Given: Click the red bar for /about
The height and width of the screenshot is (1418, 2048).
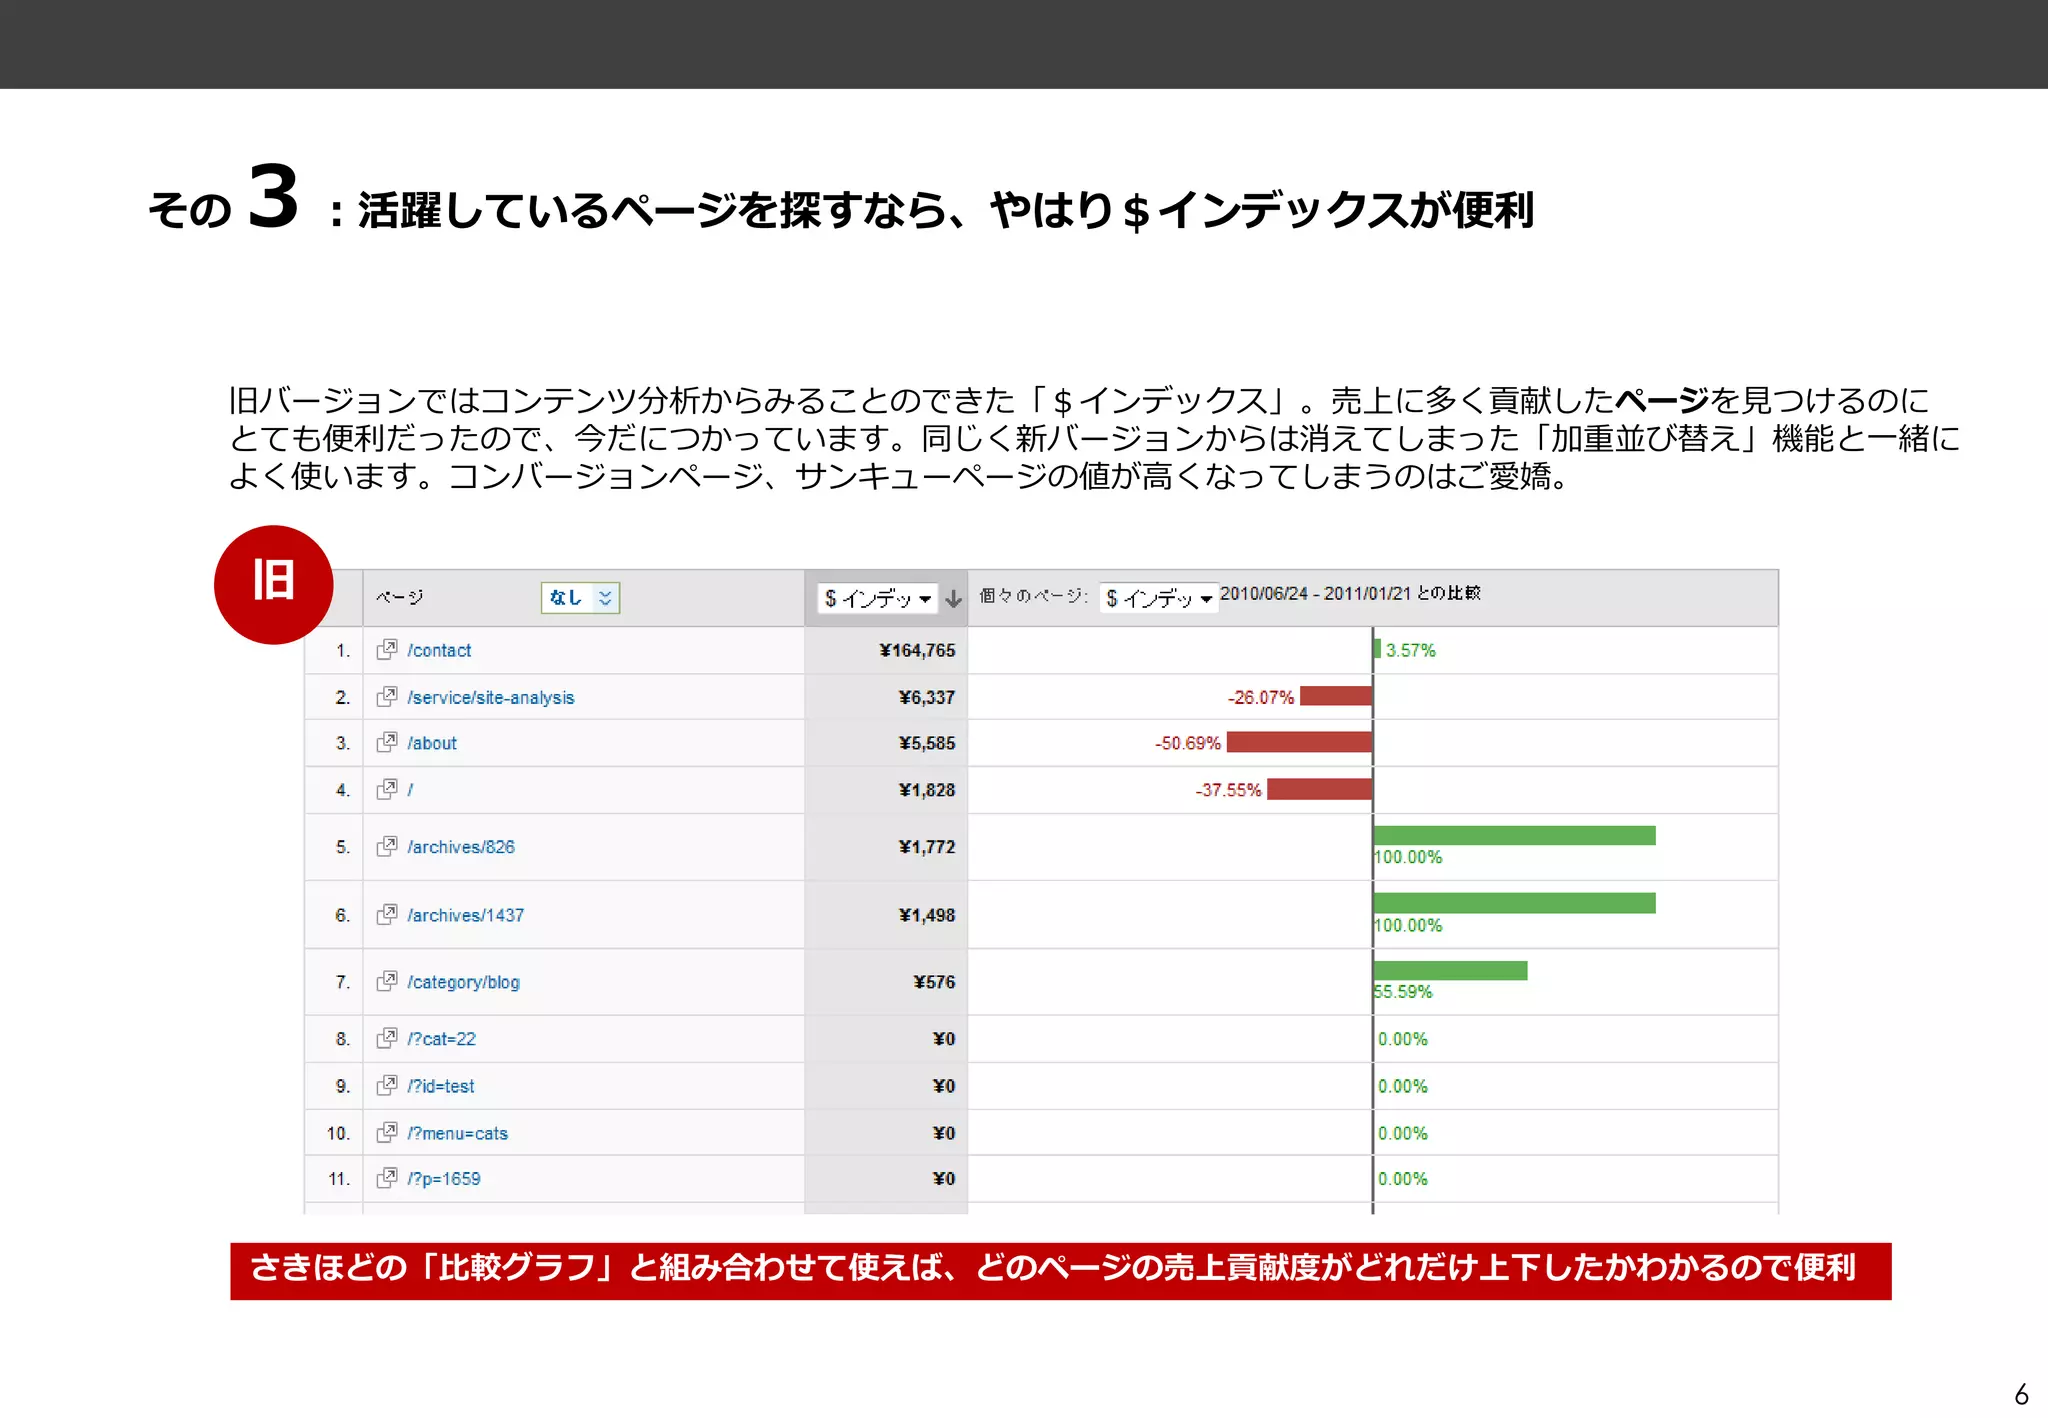Looking at the screenshot, I should (x=1299, y=742).
